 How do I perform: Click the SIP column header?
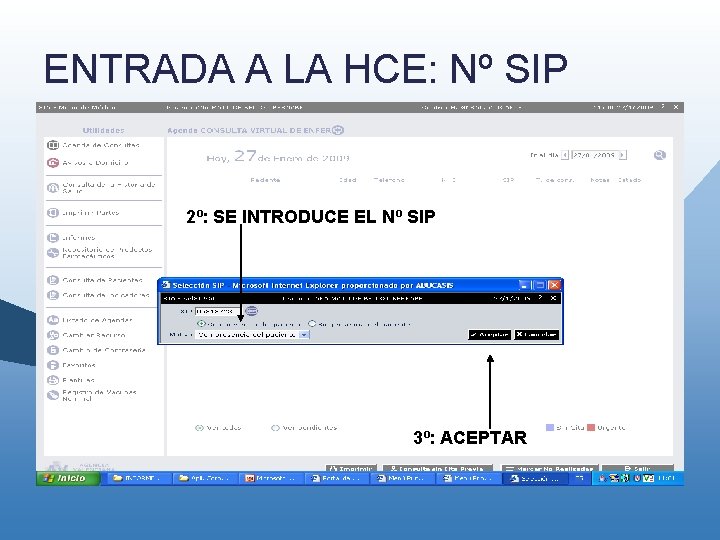pos(508,180)
